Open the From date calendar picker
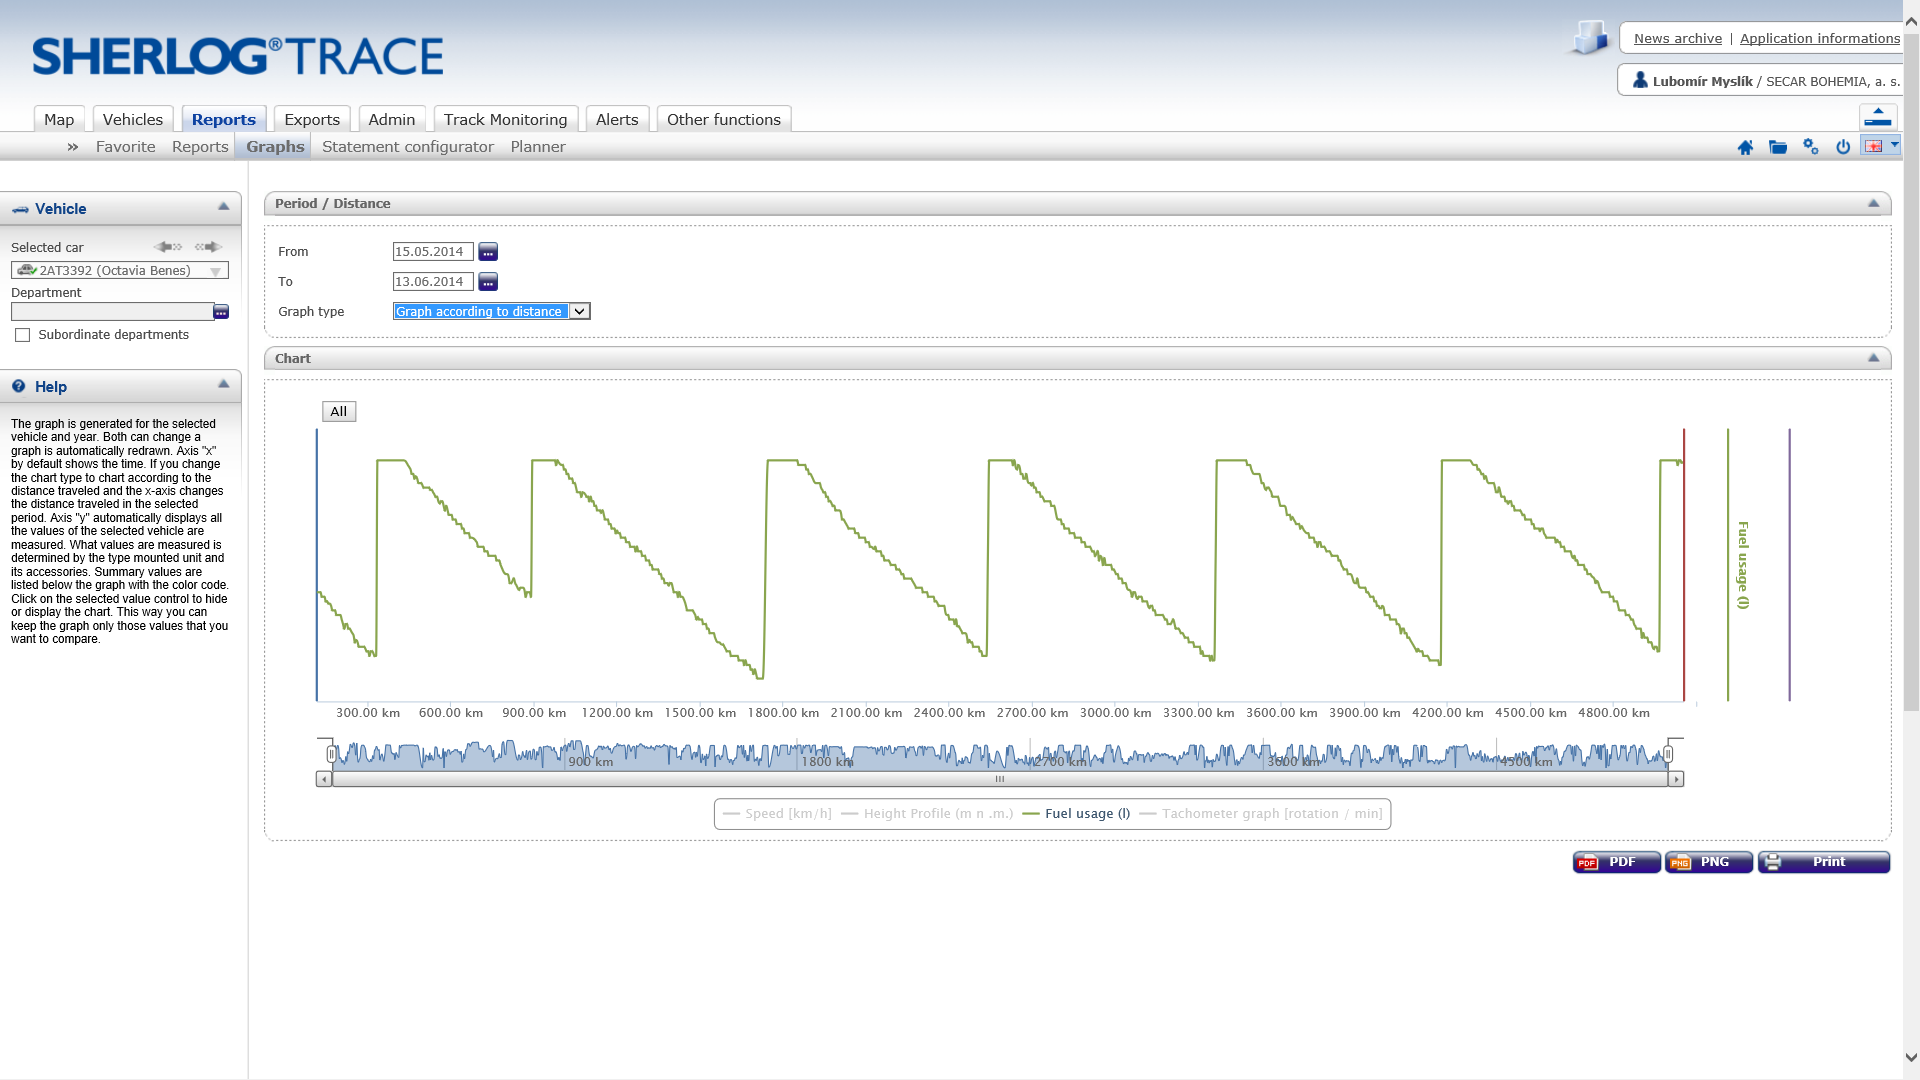Viewport: 1920px width, 1080px height. (x=488, y=252)
